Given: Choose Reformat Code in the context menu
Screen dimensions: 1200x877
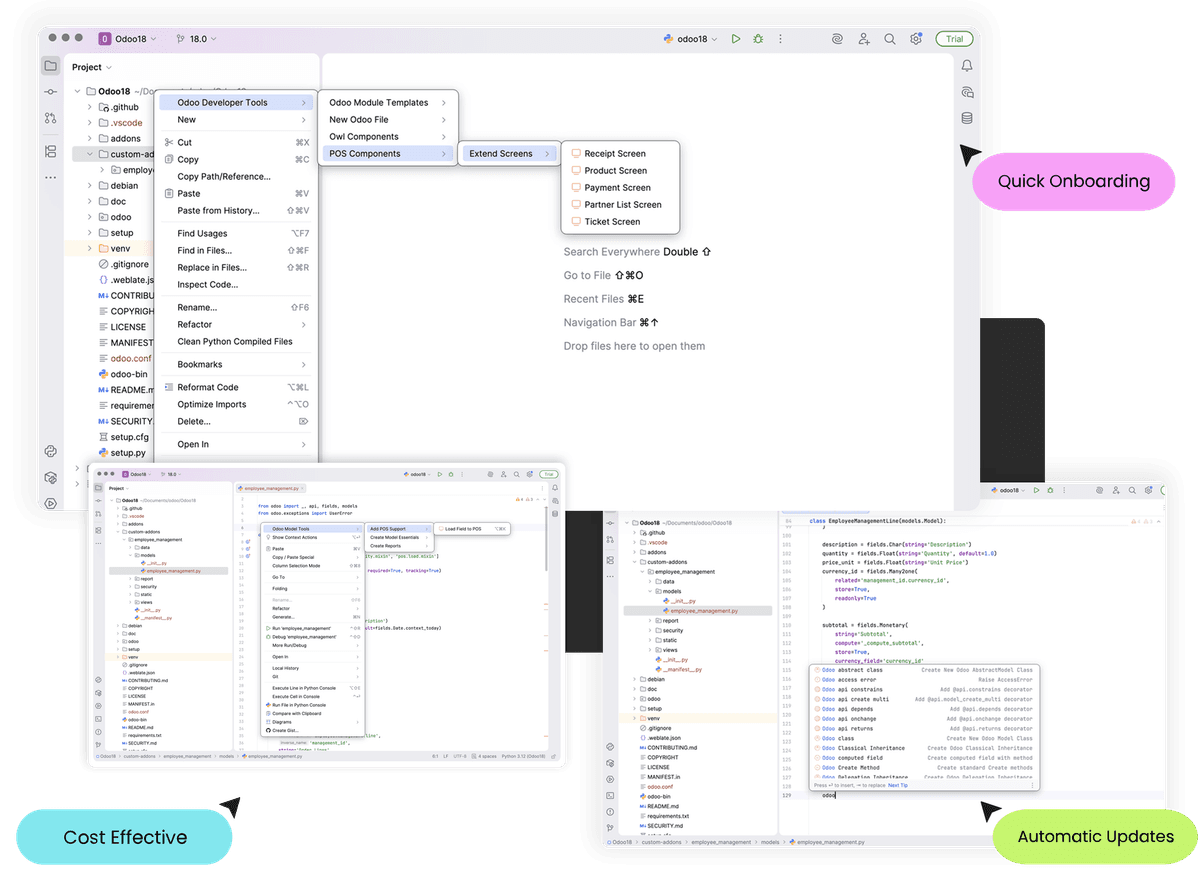Looking at the screenshot, I should pyautogui.click(x=208, y=387).
